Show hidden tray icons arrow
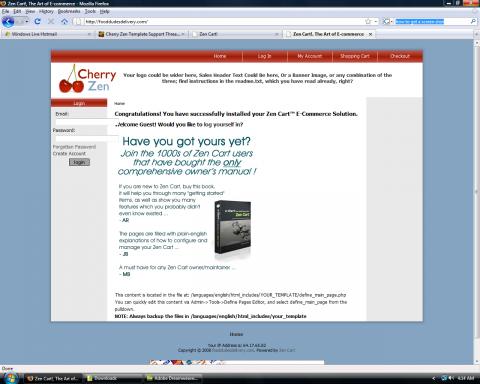The image size is (480, 384). 433,378
